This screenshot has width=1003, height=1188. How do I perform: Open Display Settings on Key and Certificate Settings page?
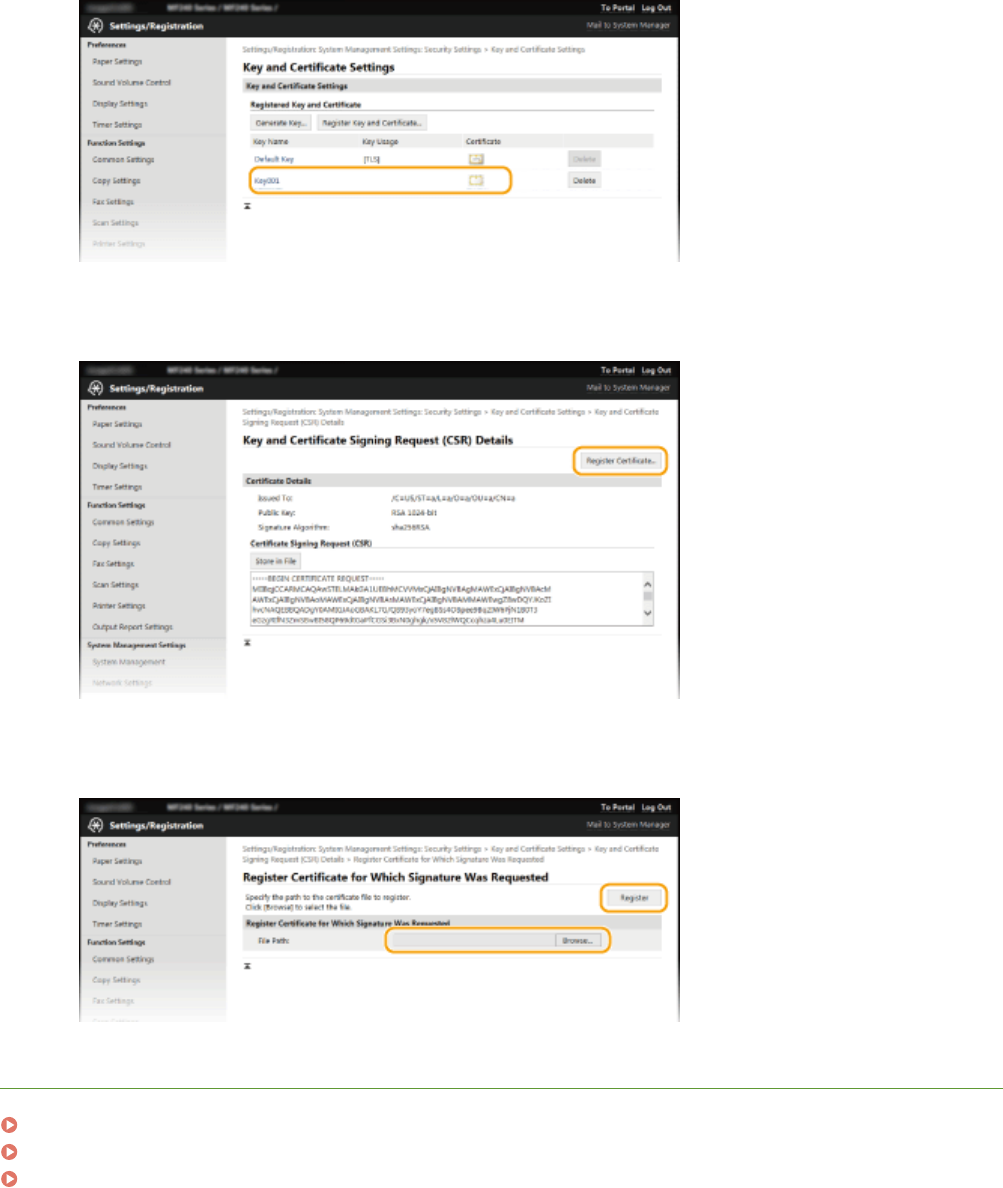120,104
